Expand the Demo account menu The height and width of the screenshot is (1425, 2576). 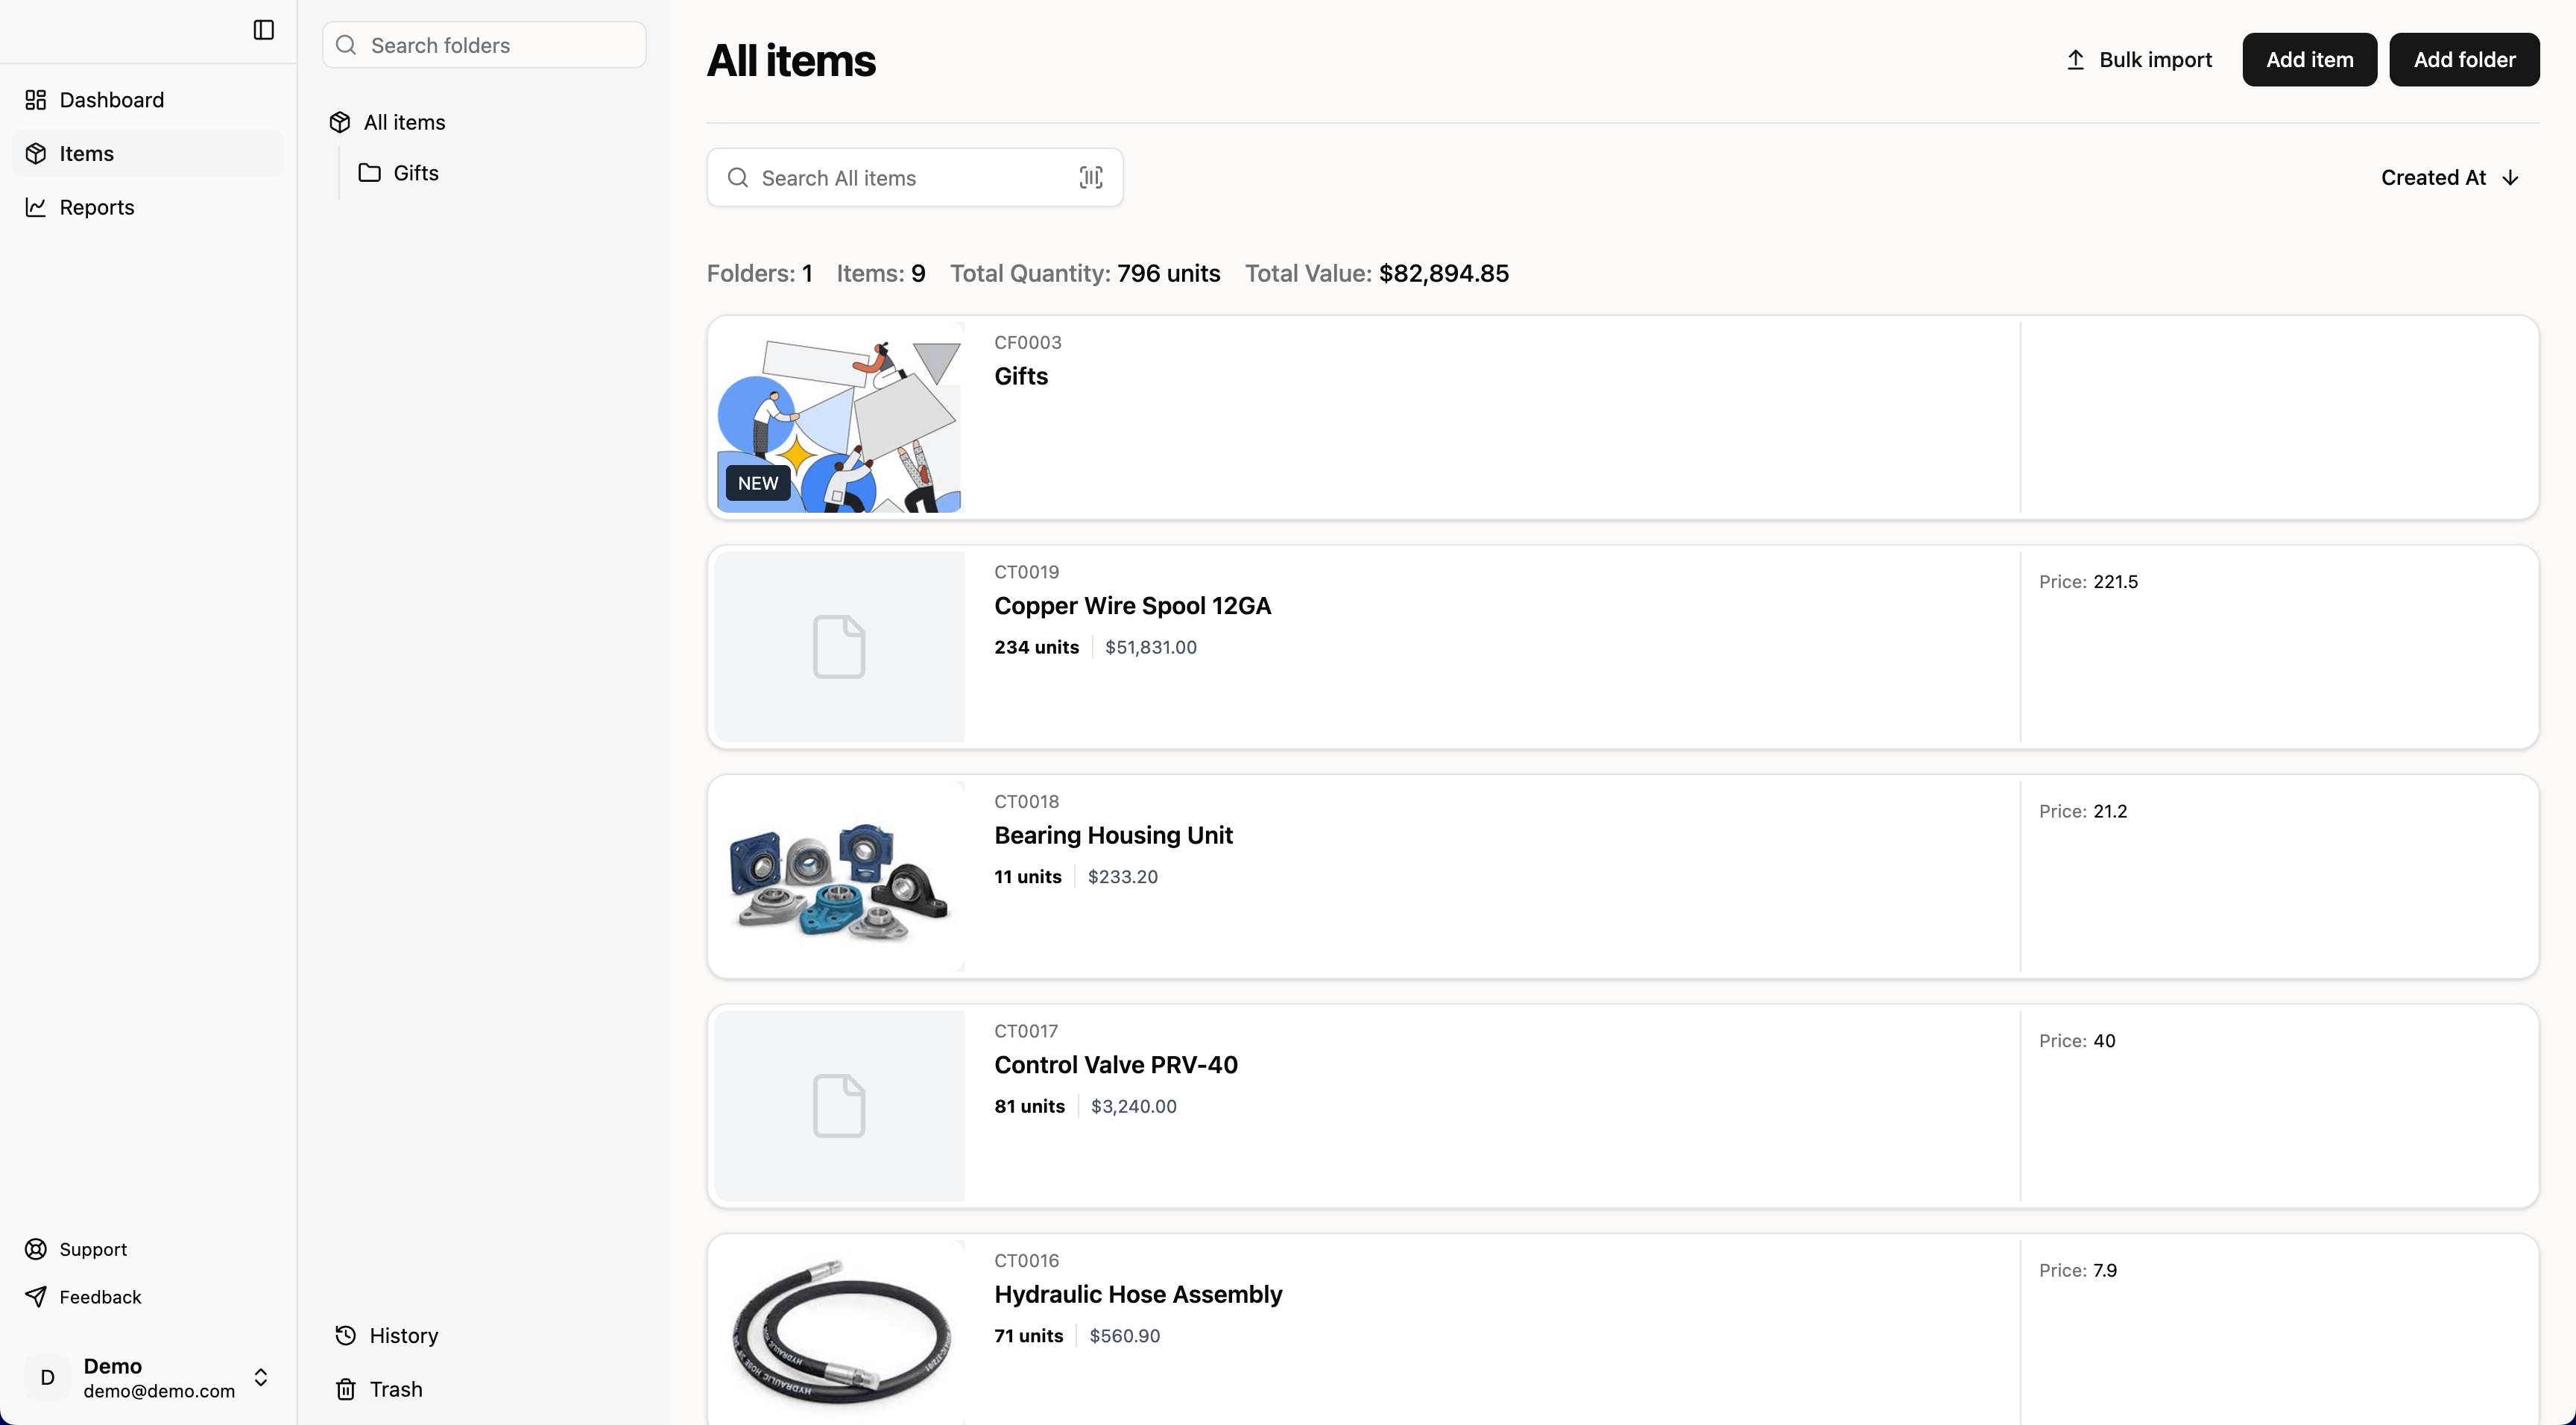[x=261, y=1377]
